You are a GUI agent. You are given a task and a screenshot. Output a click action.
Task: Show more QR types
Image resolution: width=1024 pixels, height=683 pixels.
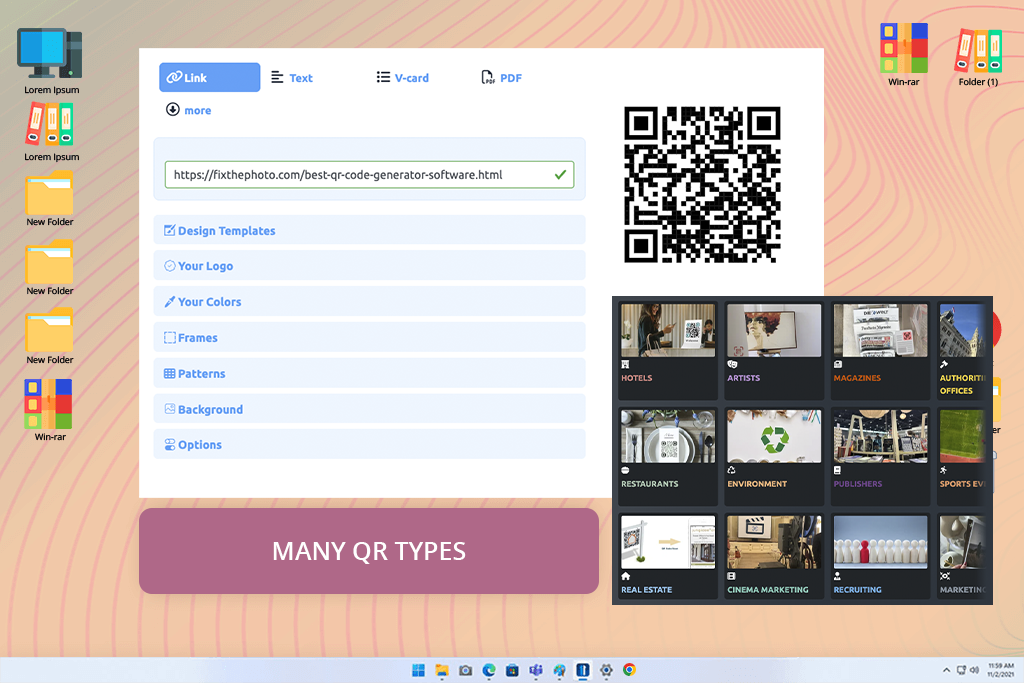point(188,110)
